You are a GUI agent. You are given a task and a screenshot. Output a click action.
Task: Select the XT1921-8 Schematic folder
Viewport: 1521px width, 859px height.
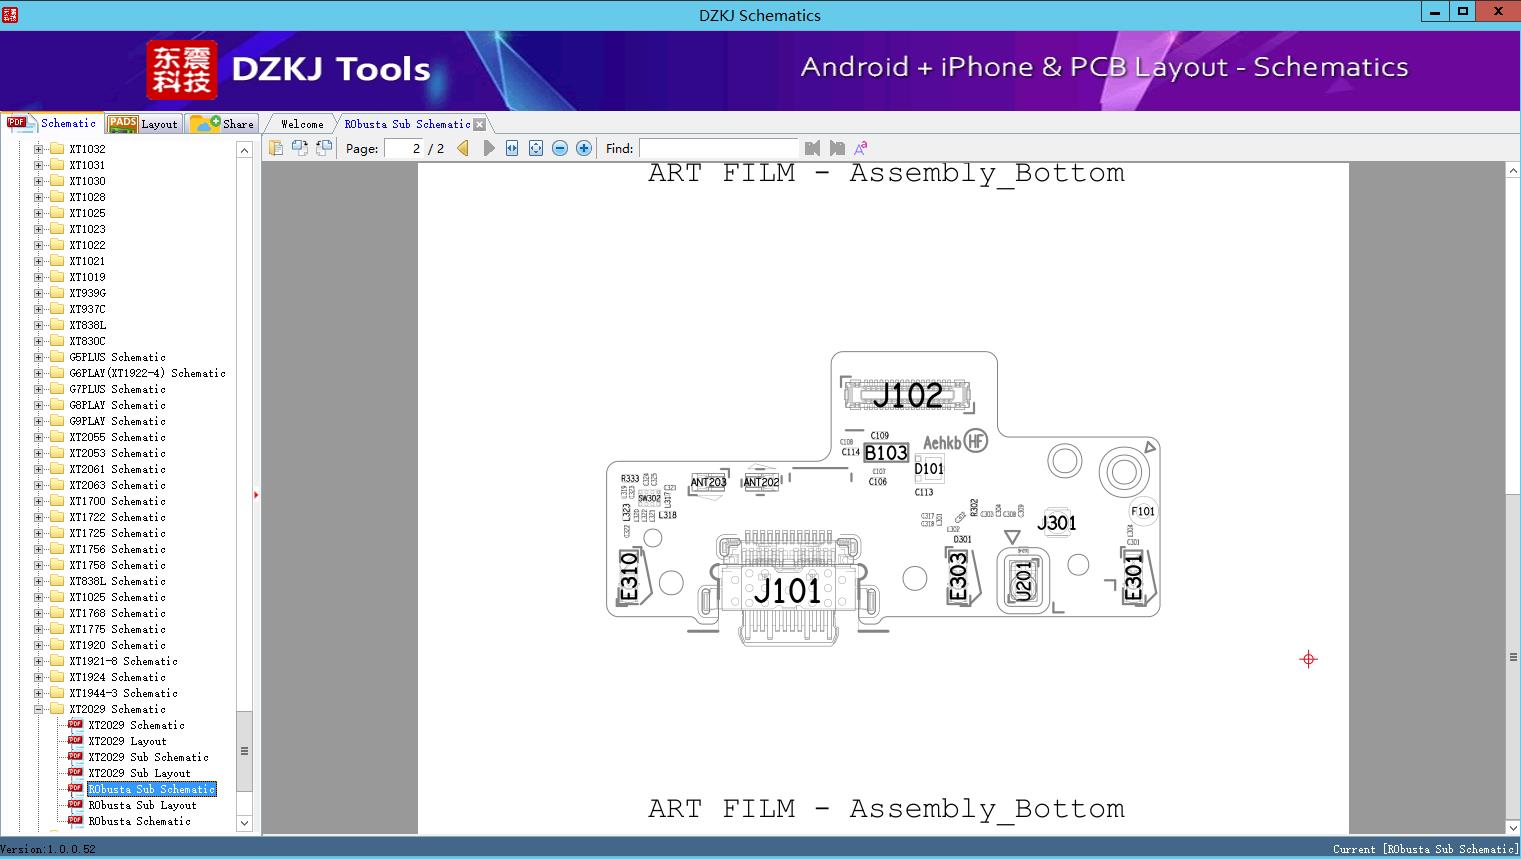(x=123, y=661)
